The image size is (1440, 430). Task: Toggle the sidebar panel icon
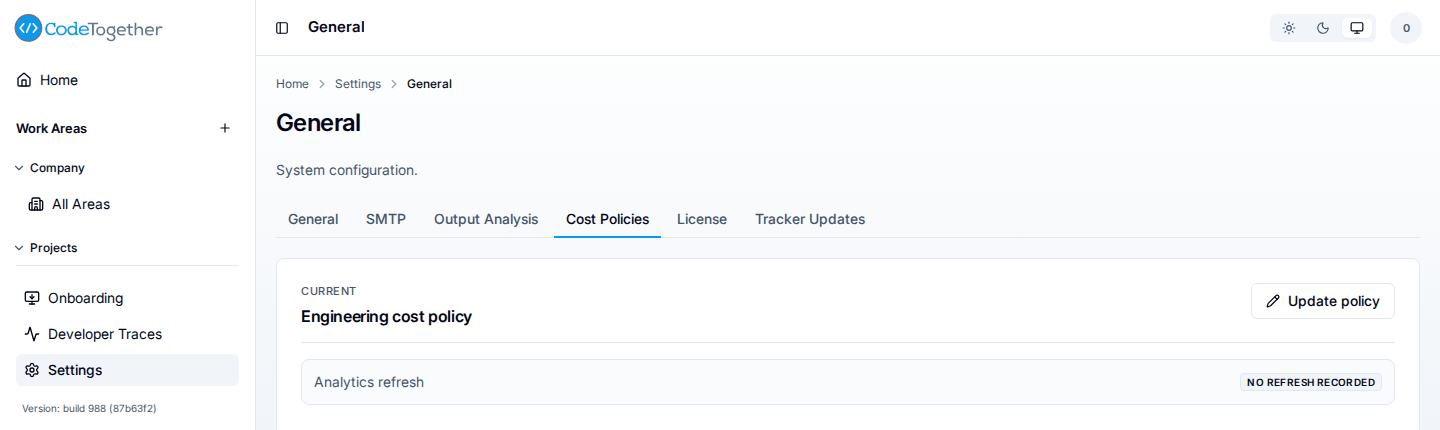(x=282, y=28)
